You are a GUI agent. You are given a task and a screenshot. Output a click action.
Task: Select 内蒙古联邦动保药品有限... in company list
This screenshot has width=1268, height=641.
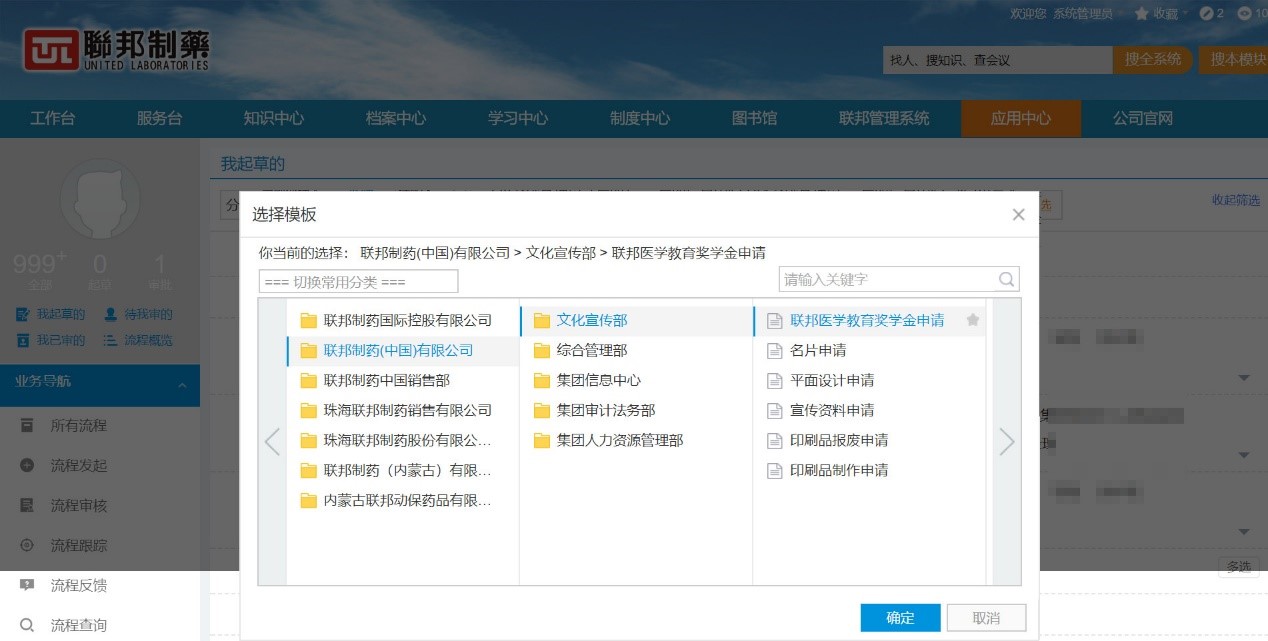tap(403, 501)
